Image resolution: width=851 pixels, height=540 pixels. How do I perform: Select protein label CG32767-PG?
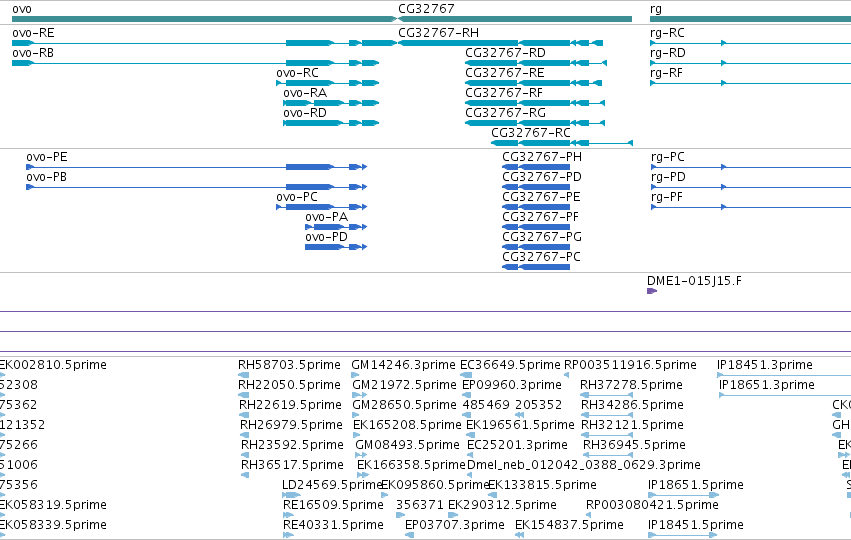[x=542, y=237]
